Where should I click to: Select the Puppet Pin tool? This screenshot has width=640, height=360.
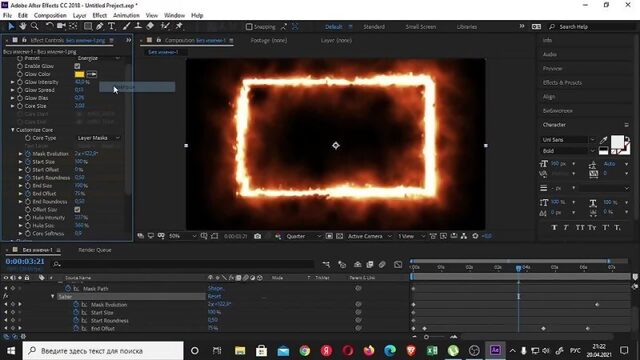coord(179,26)
